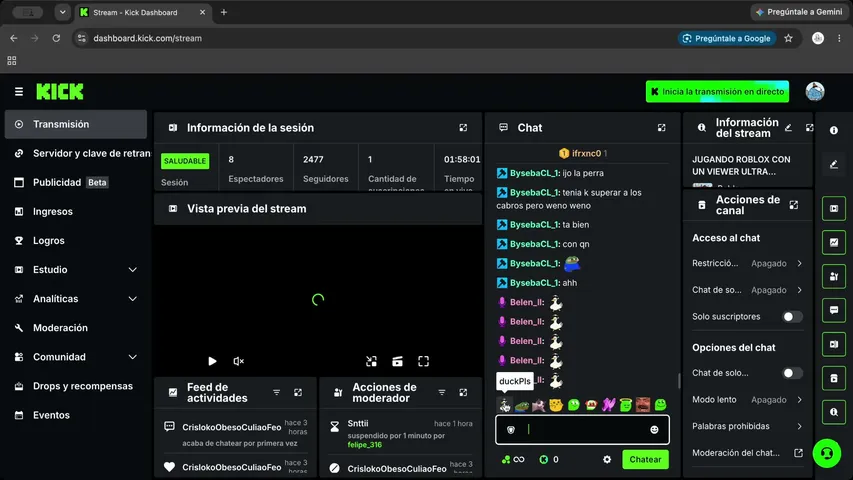853x480 pixels.
Task: Open picture-in-picture for stream preview
Action: 371,361
